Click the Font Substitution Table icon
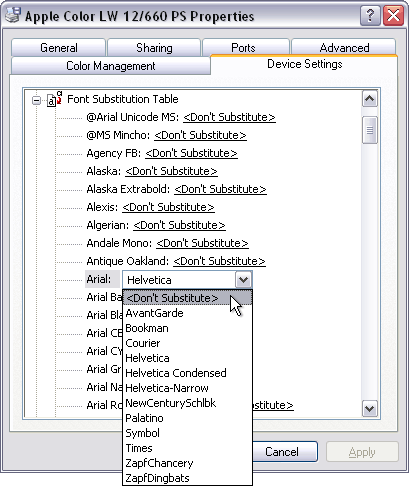Viewport: 409px width, 486px height. tap(55, 98)
